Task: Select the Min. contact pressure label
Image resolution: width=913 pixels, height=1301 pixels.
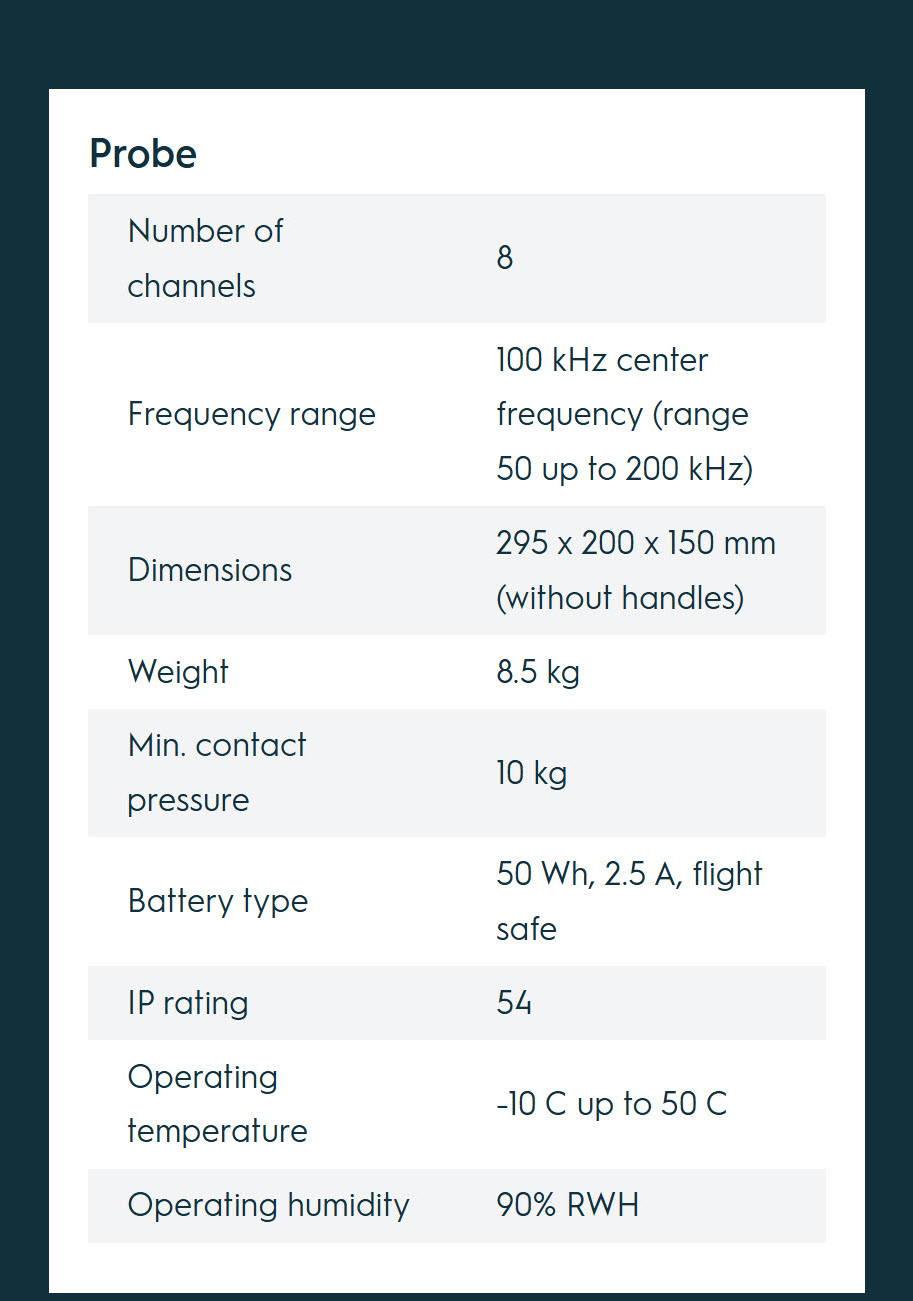Action: pos(217,772)
